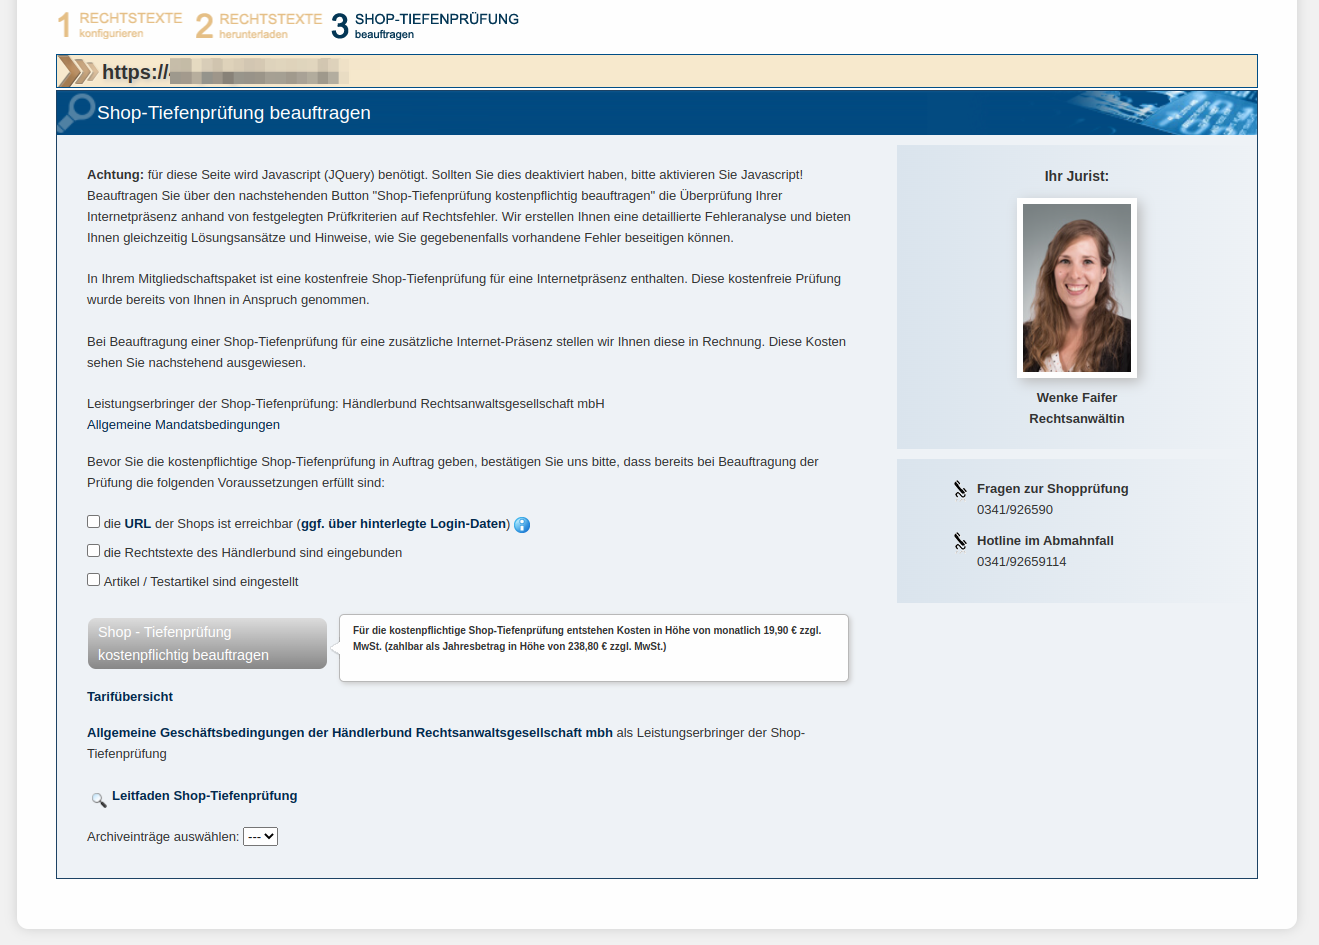1319x945 pixels.
Task: Open Allgemeine Geschäftsbedingungen der Händlerbund link
Action: pyautogui.click(x=349, y=733)
